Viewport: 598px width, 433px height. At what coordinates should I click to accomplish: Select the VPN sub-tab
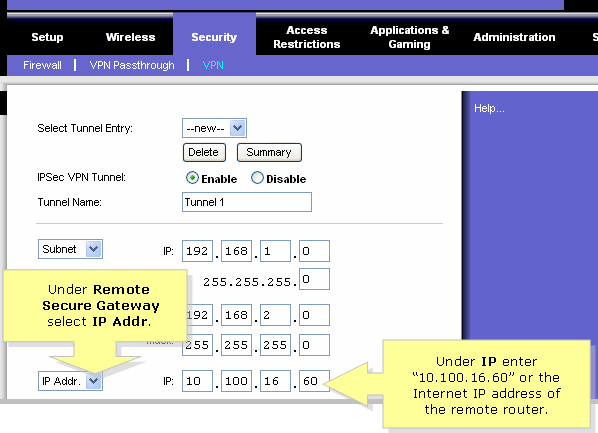click(x=213, y=65)
